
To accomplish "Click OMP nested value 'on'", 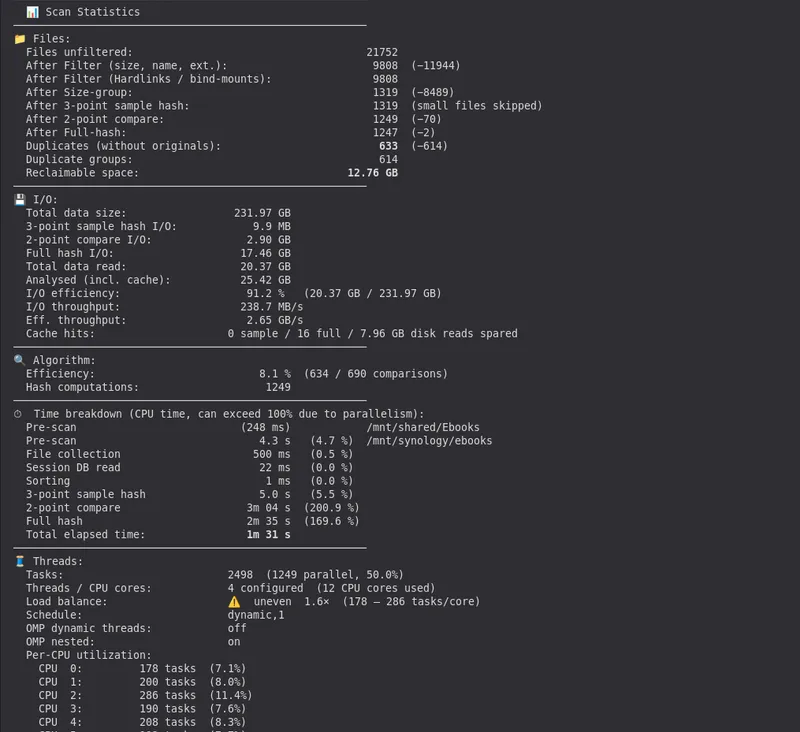I will (234, 642).
